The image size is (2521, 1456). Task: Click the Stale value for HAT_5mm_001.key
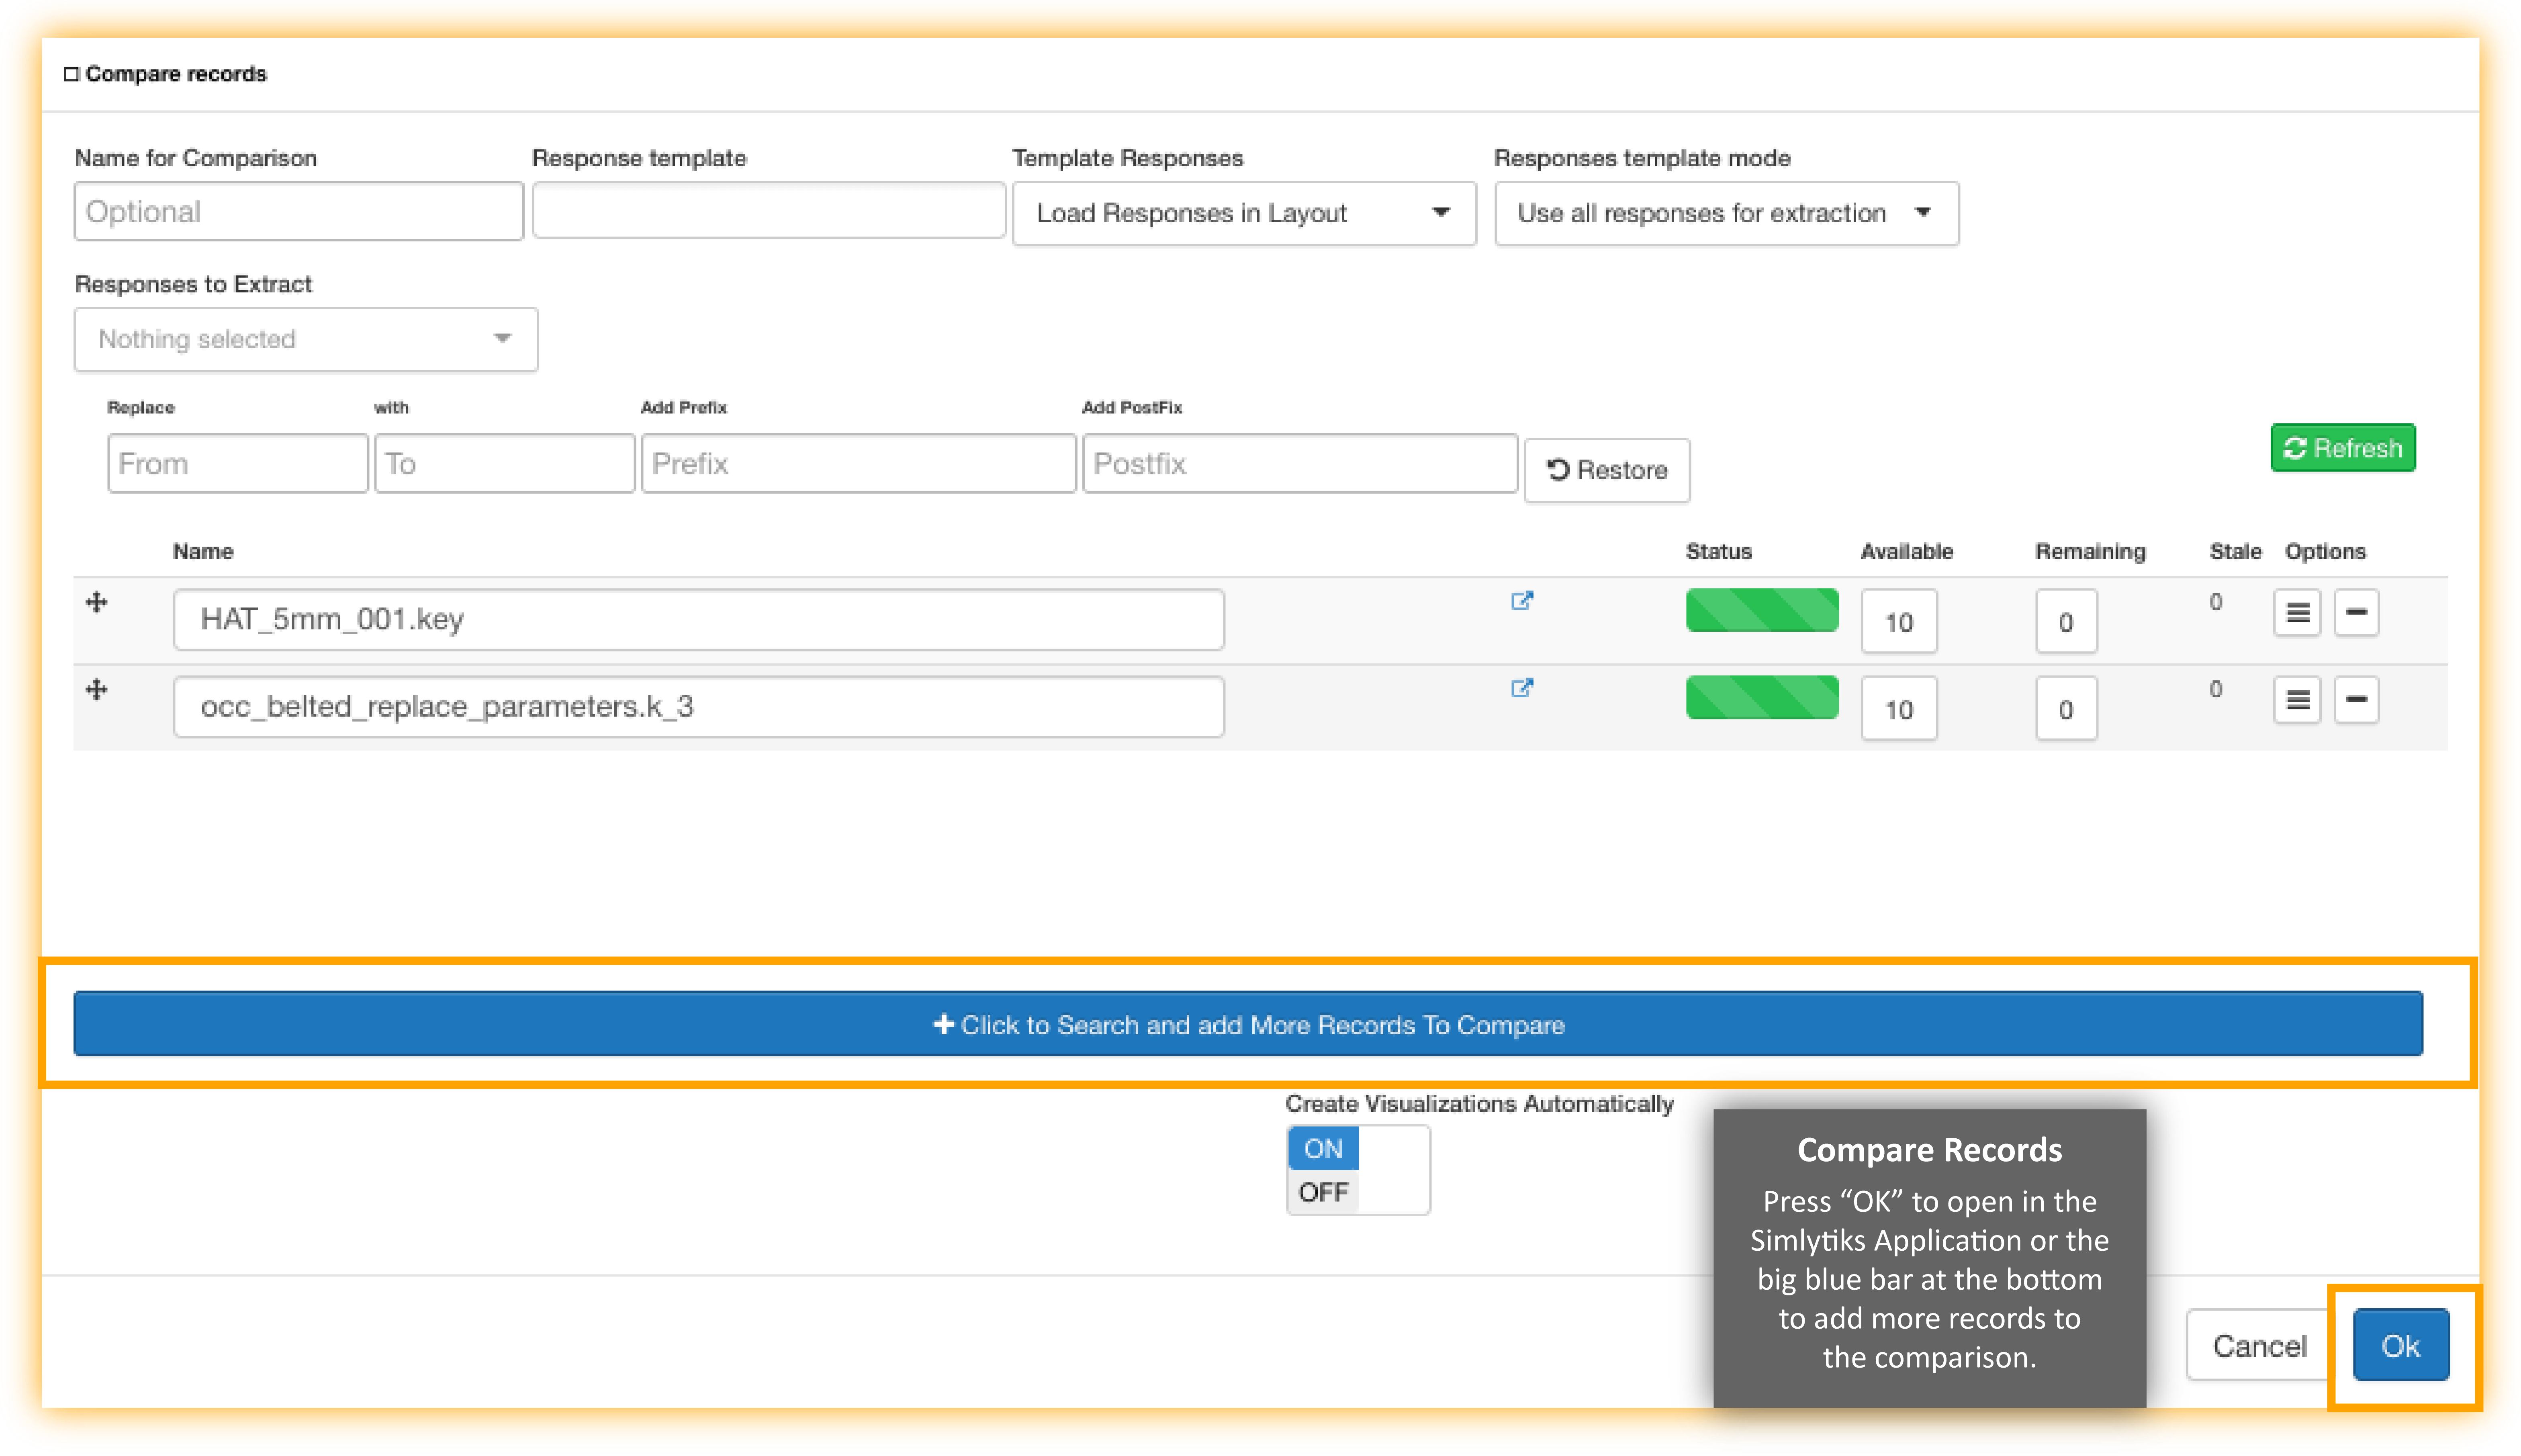click(2216, 602)
